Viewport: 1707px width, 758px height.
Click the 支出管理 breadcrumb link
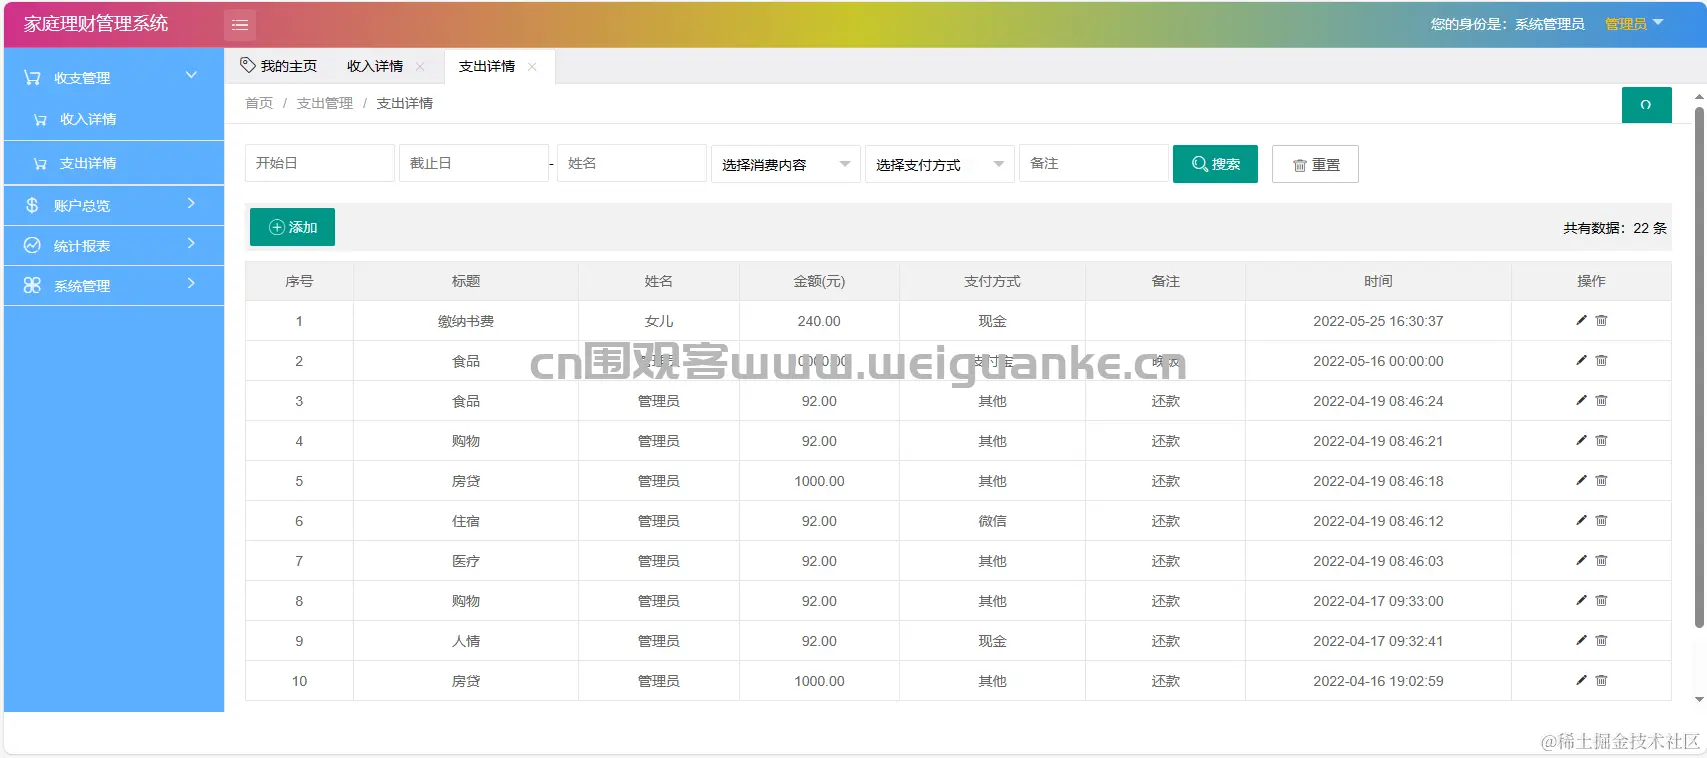click(325, 103)
